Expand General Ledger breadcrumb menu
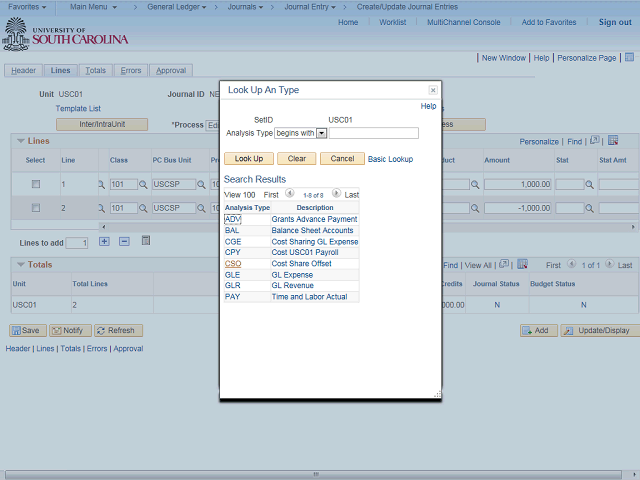Viewport: 640px width, 480px height. pyautogui.click(x=176, y=7)
